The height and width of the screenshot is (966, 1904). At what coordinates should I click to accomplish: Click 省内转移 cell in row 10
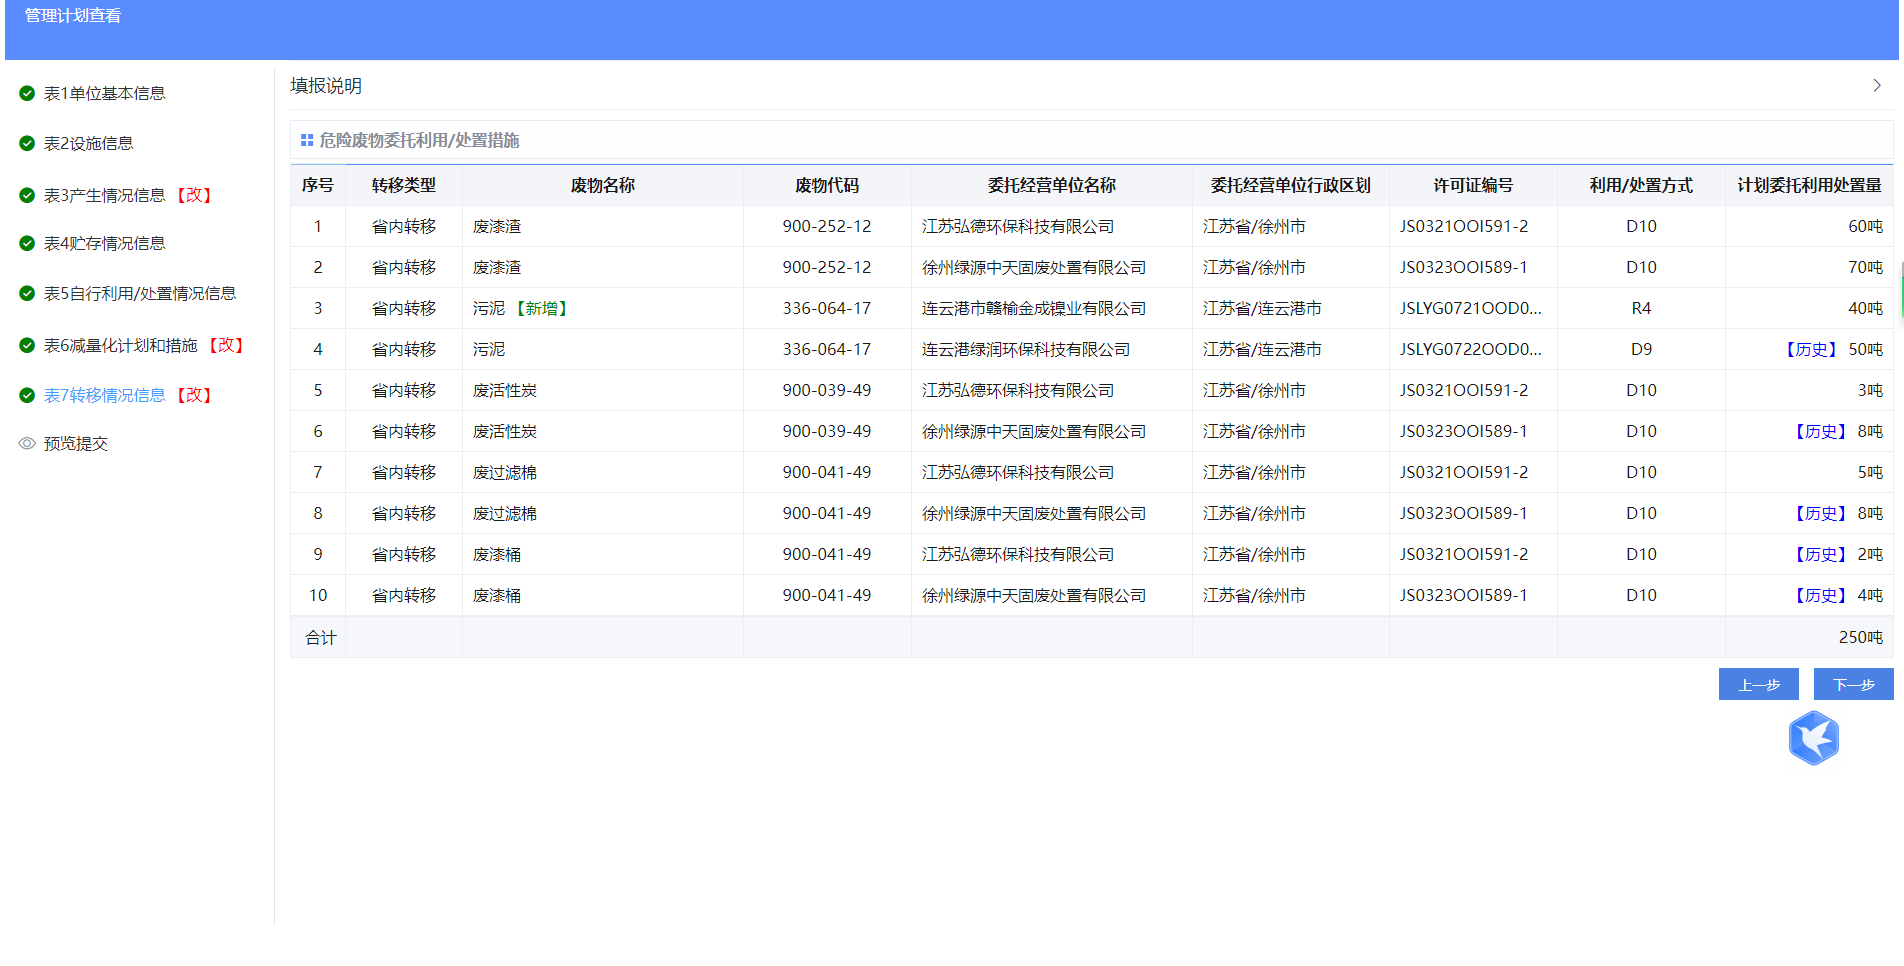pos(403,595)
